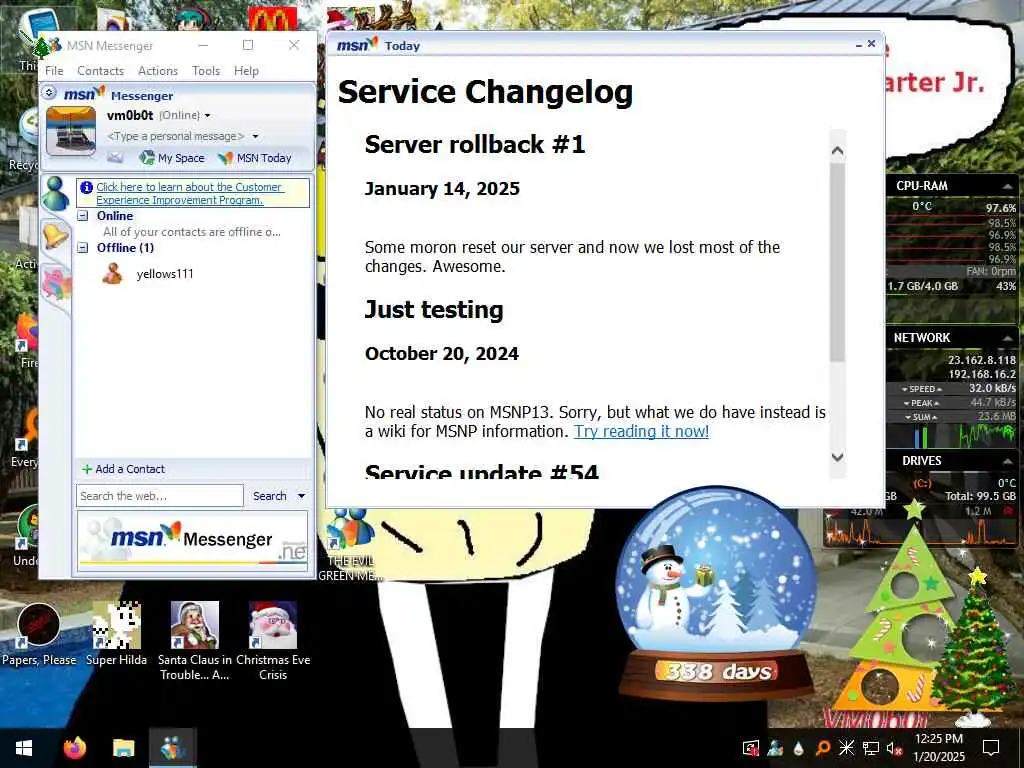Viewport: 1024px width, 768px height.
Task: Open the personal message dropdown arrow
Action: [255, 136]
